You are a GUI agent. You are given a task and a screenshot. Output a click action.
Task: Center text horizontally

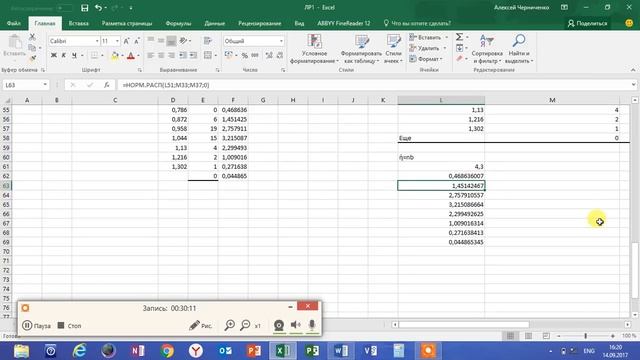[x=161, y=55]
